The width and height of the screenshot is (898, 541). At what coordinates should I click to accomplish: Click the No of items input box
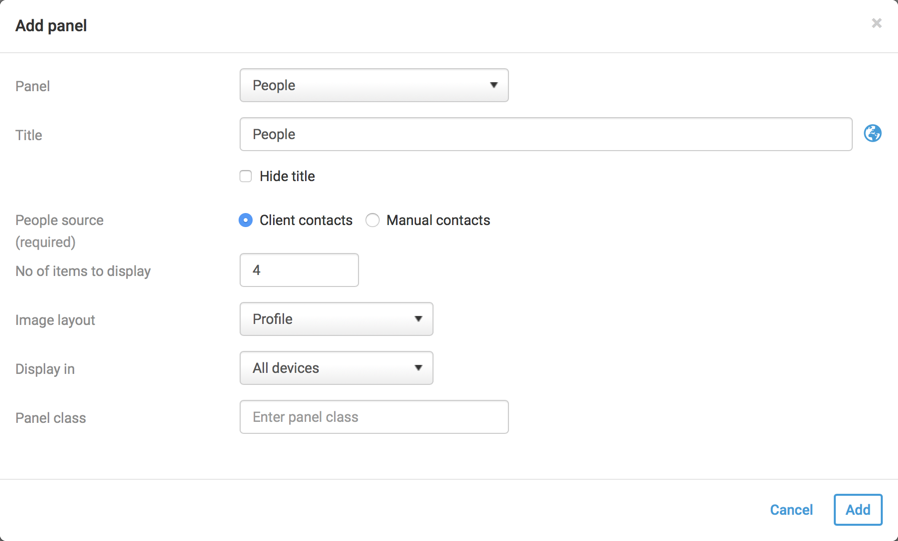pos(299,270)
